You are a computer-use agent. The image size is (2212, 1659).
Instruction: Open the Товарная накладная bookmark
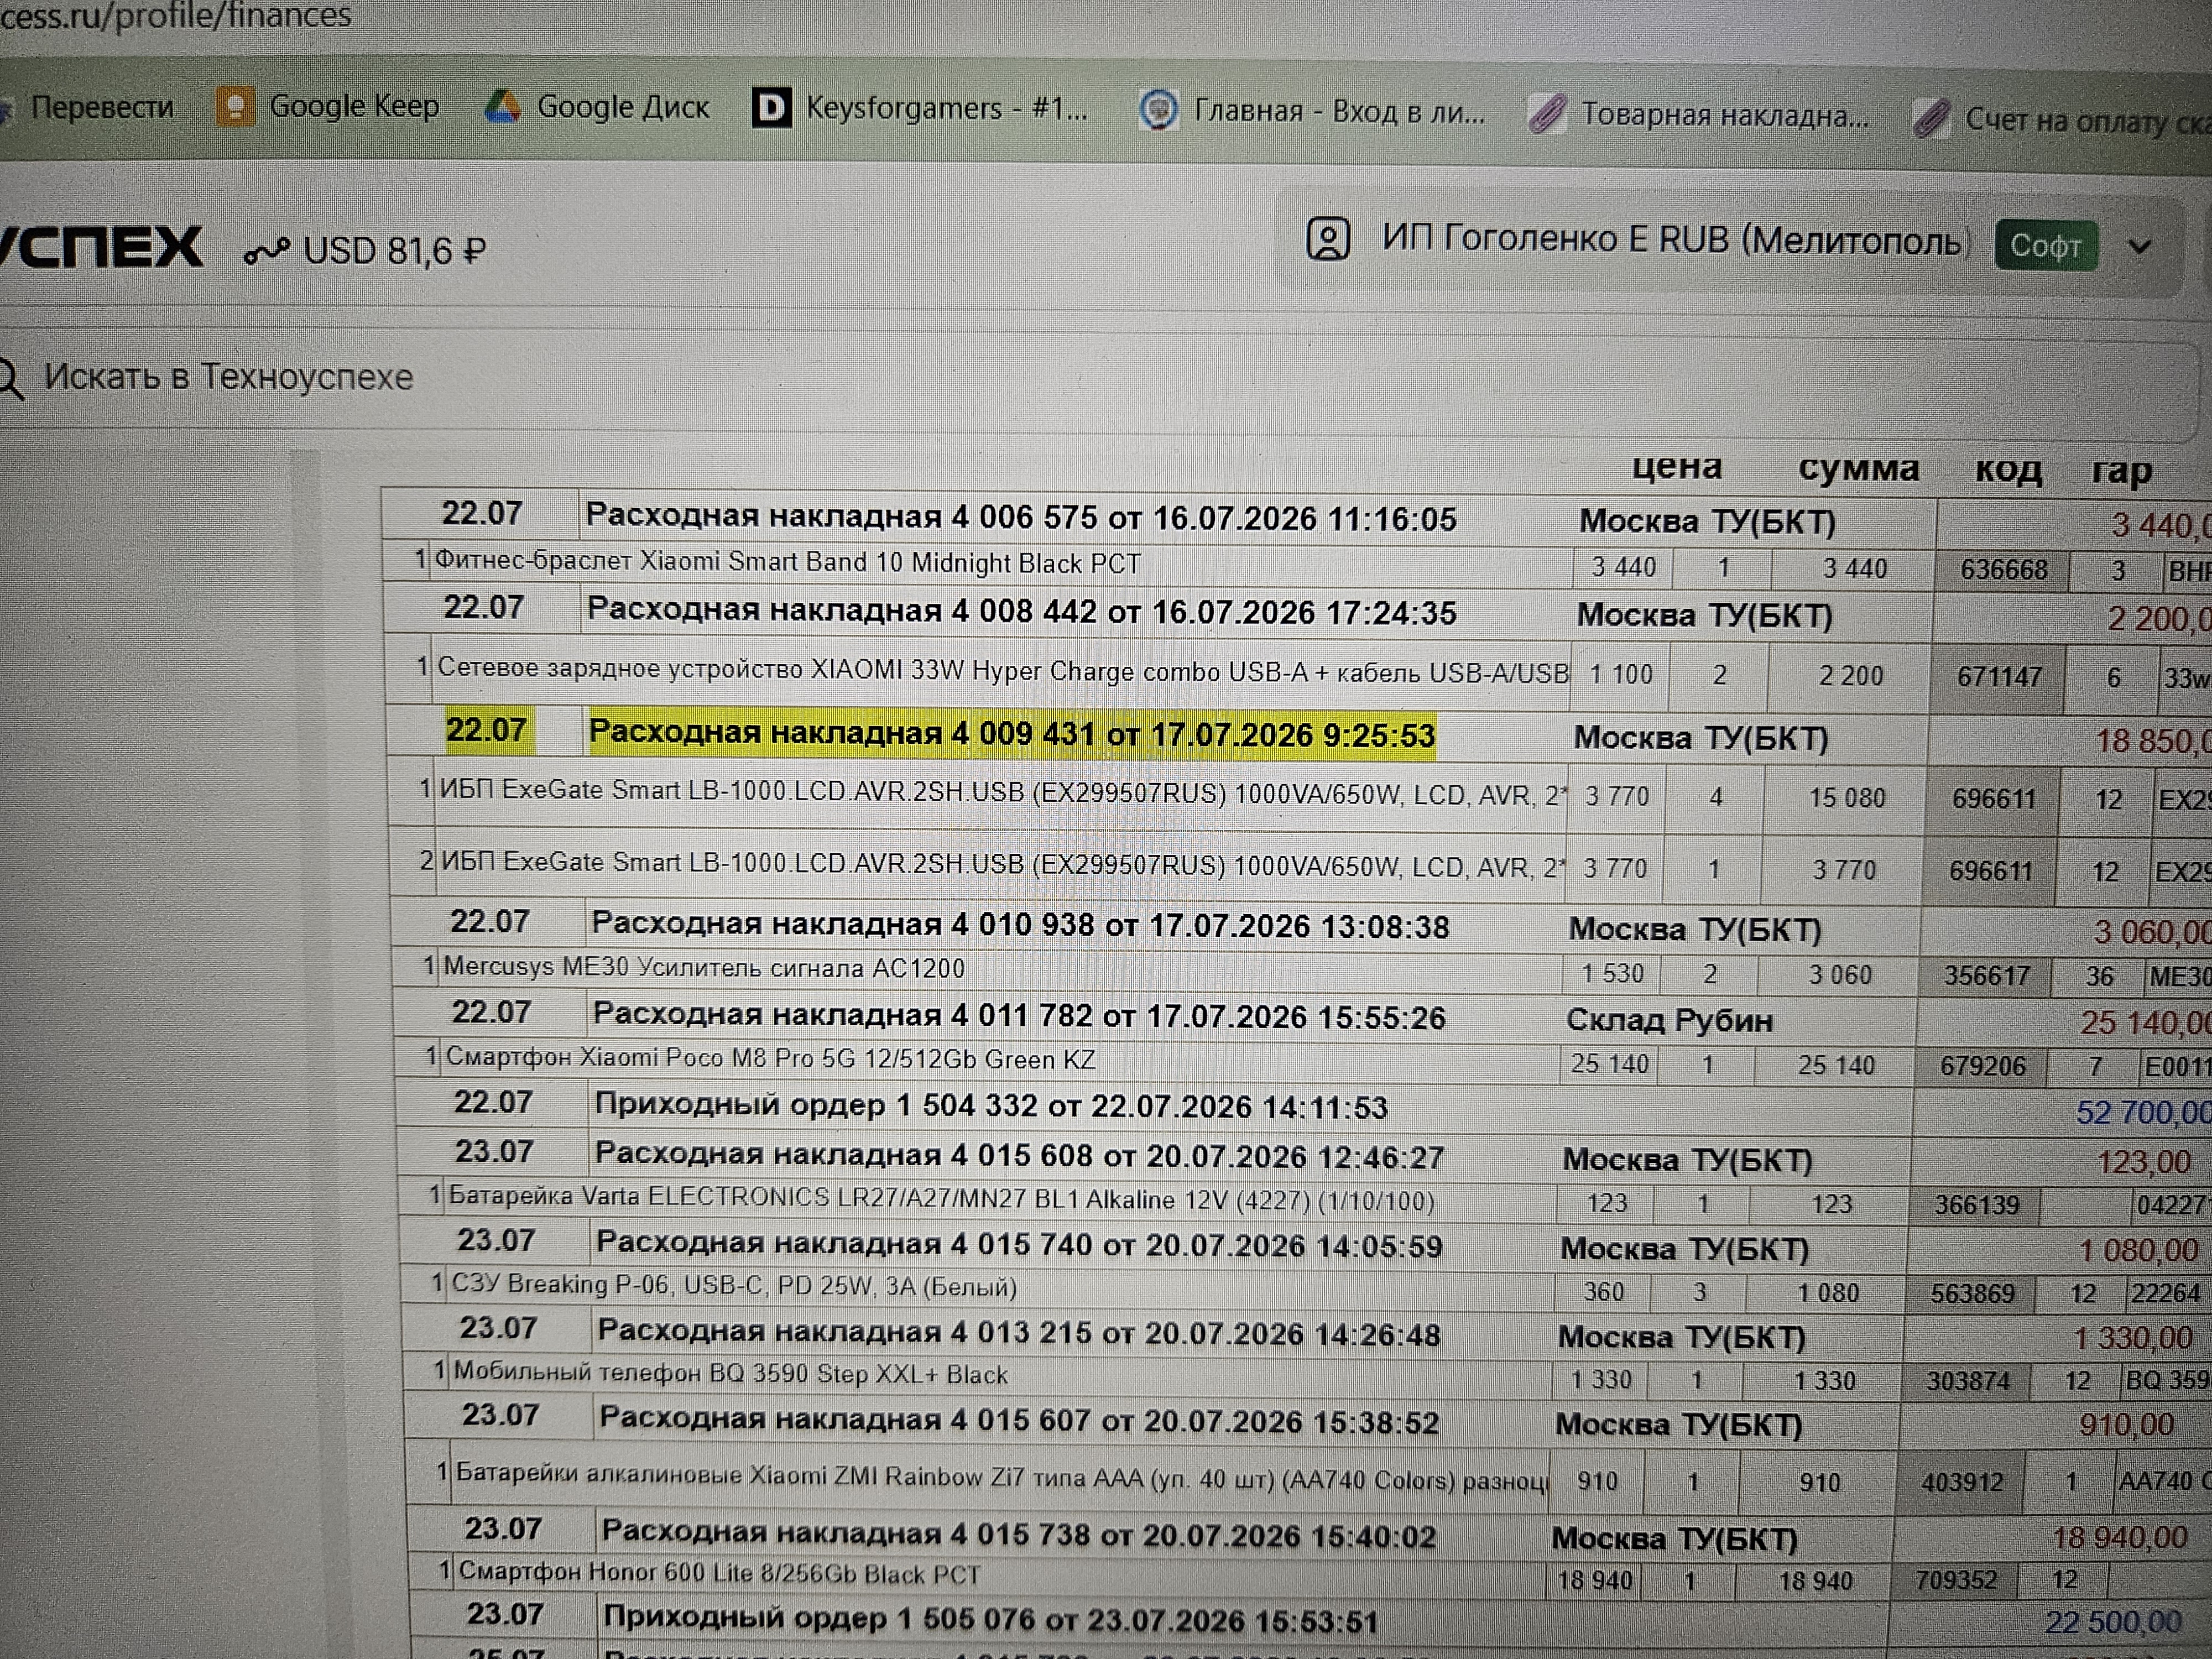1699,115
